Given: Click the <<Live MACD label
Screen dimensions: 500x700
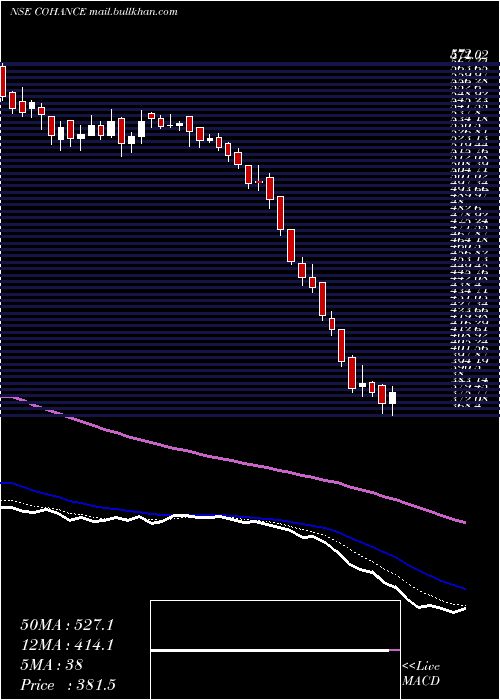Looking at the screenshot, I should point(421,674).
